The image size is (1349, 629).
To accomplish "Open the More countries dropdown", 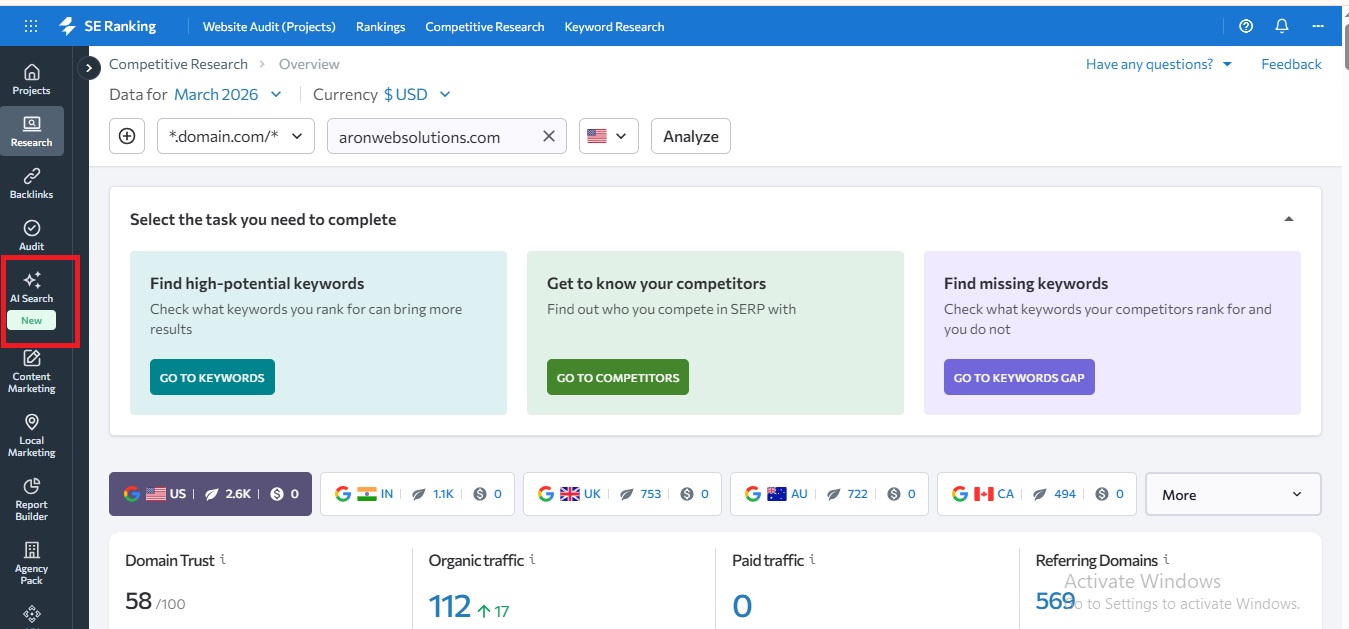I will [1232, 493].
